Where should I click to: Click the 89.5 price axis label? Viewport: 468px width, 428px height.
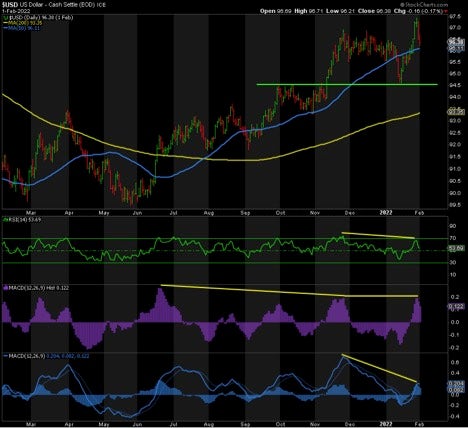[x=454, y=205]
